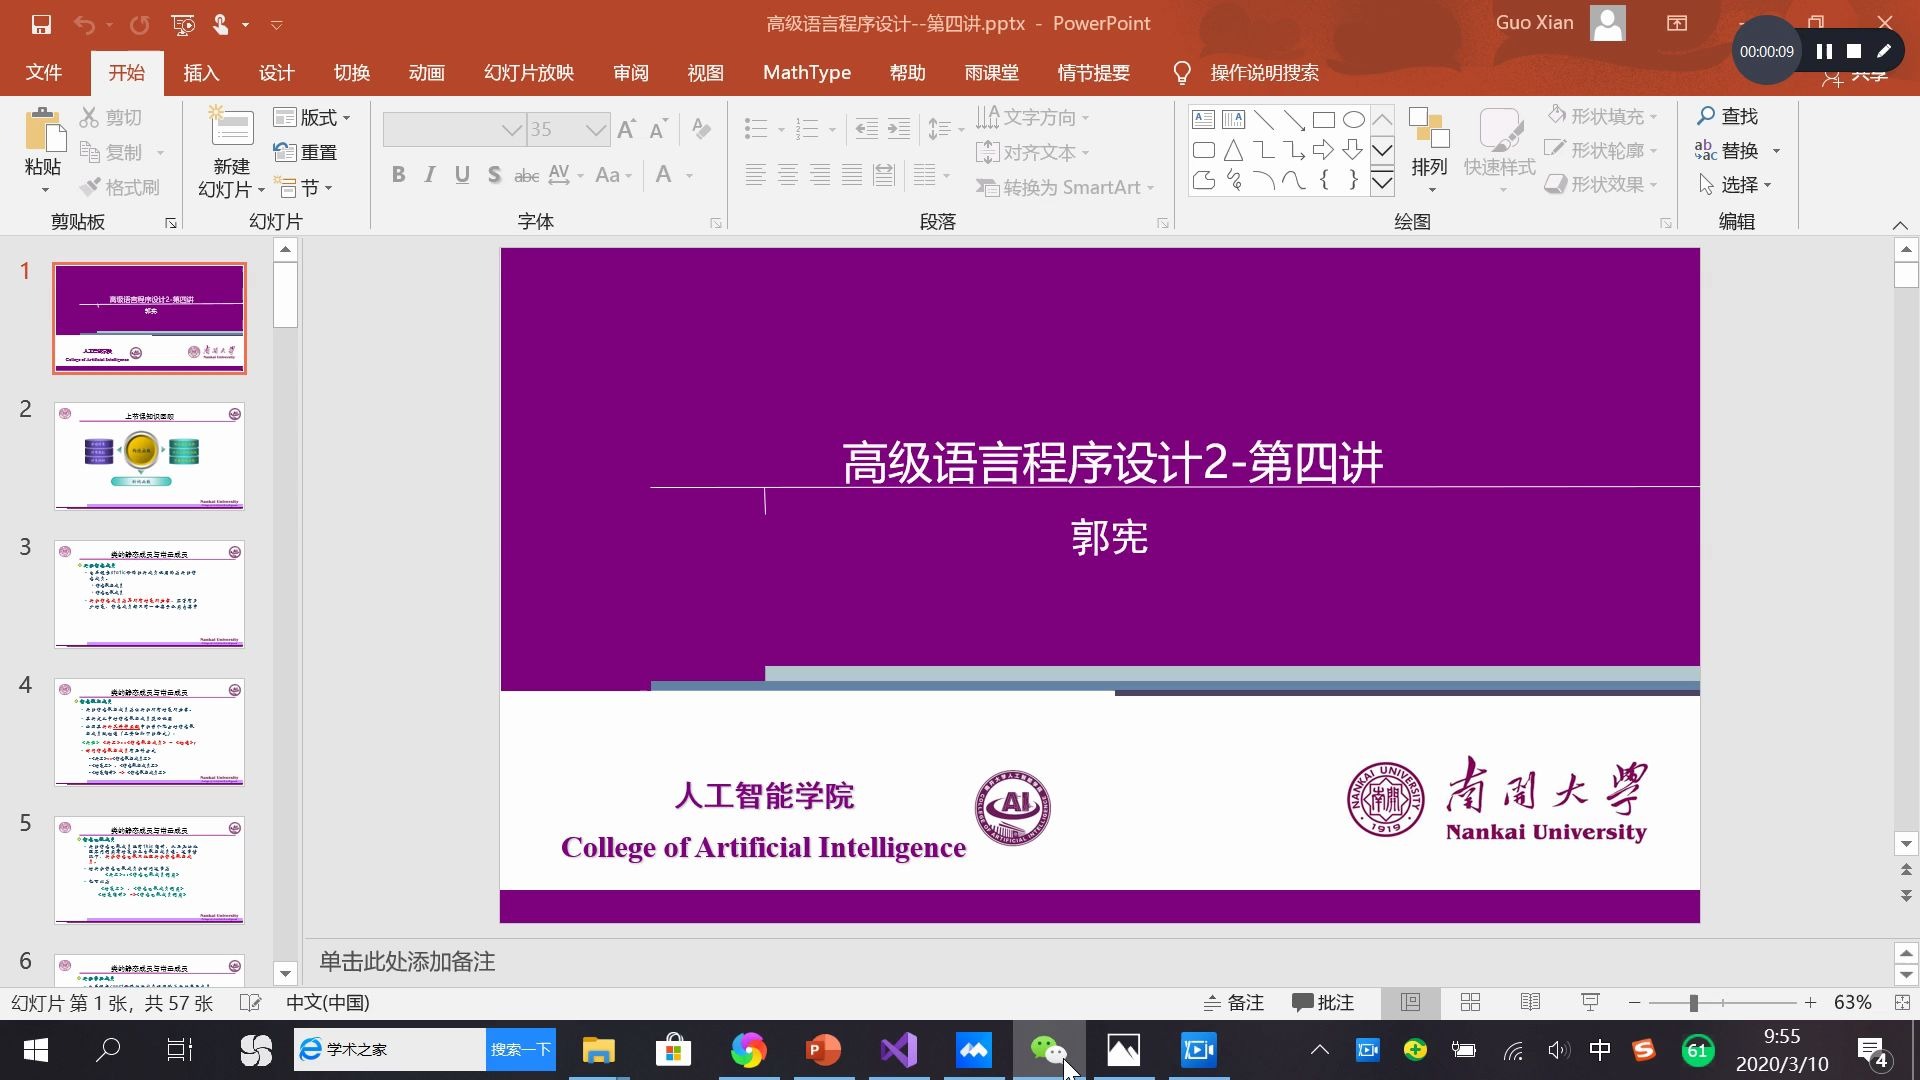Image resolution: width=1920 pixels, height=1080 pixels.
Task: Click the Cut scissors icon
Action: click(x=90, y=117)
